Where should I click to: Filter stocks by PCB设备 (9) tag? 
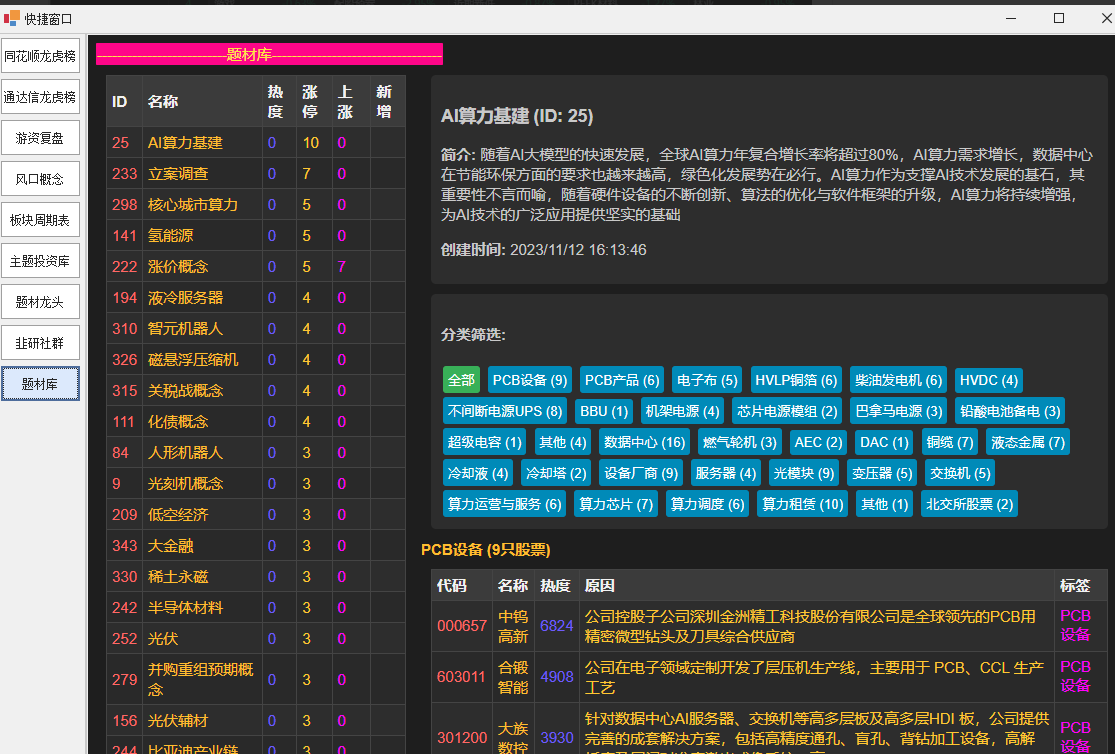pyautogui.click(x=530, y=380)
